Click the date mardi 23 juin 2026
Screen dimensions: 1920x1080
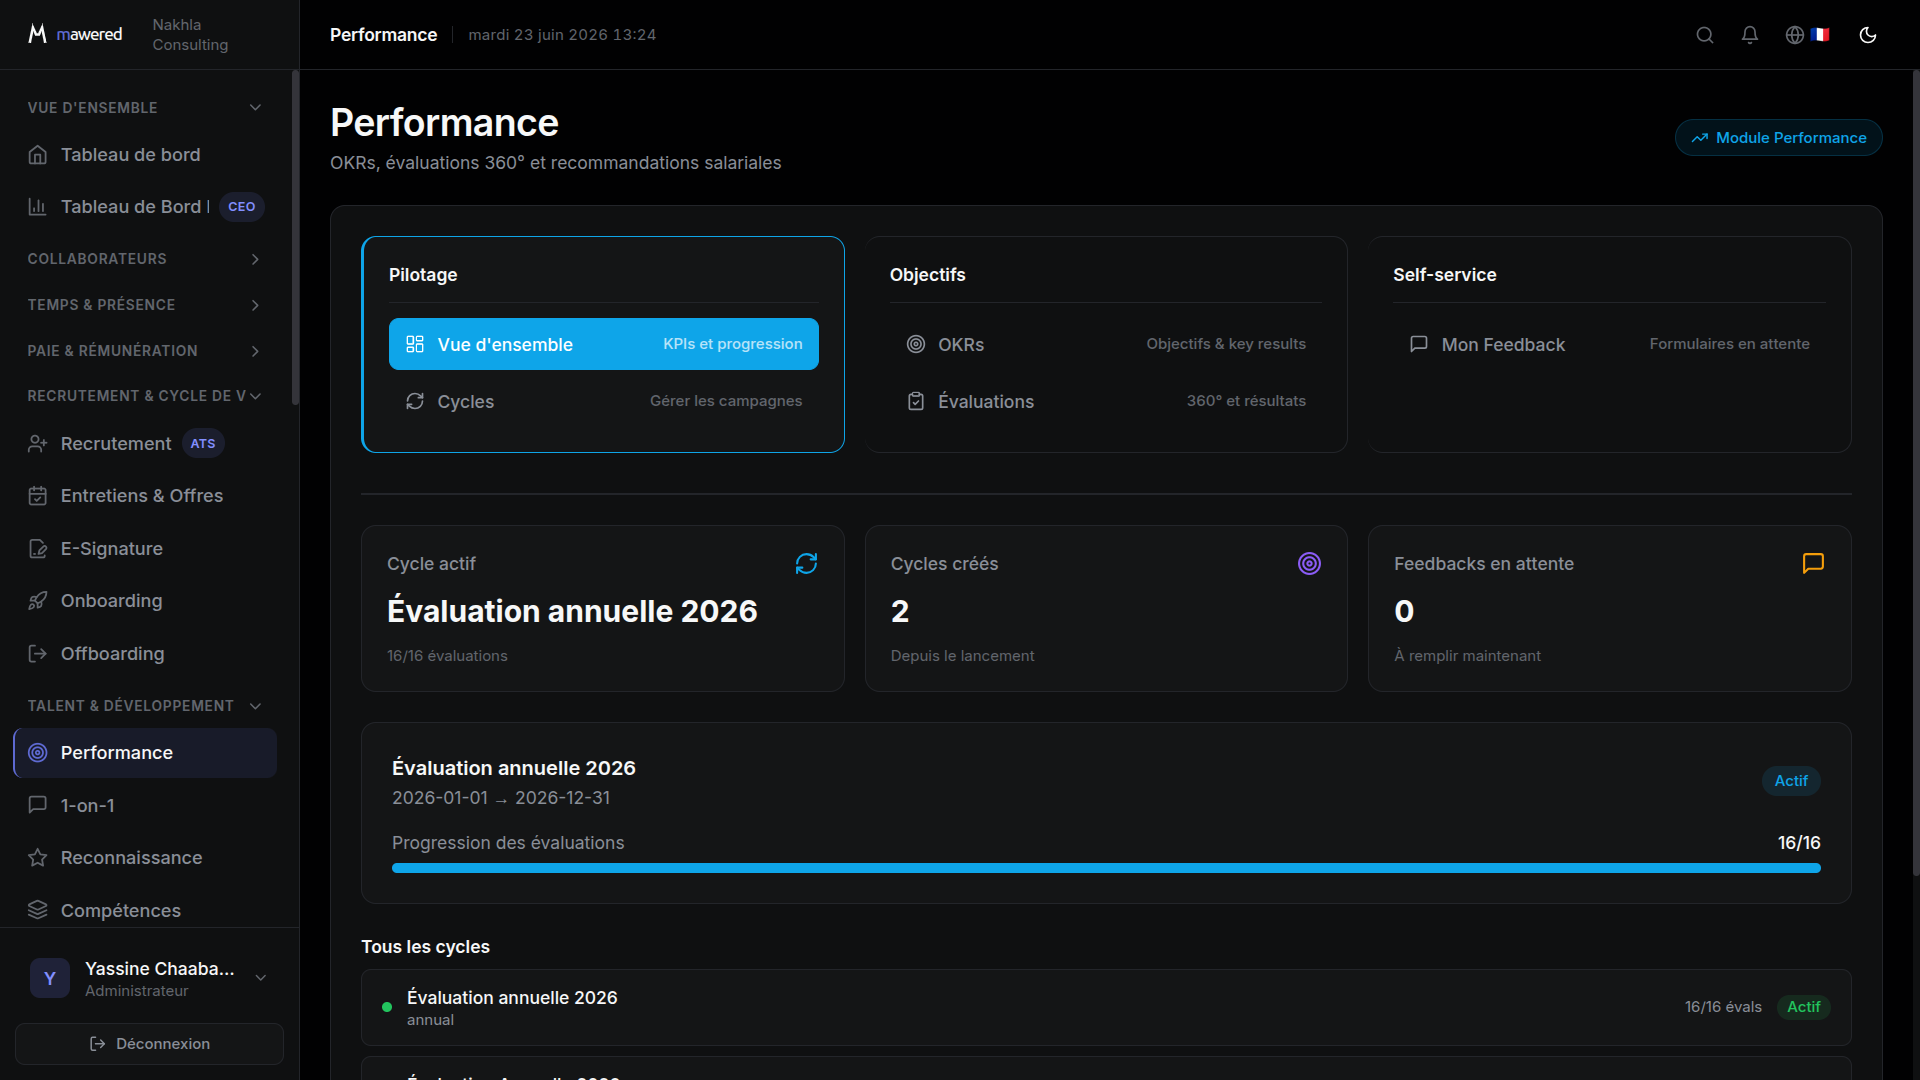click(x=562, y=35)
